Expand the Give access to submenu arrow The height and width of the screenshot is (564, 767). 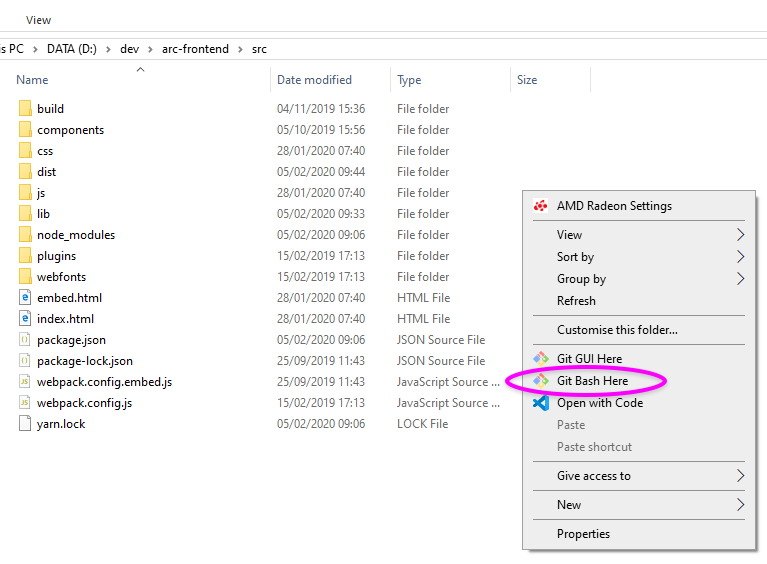(x=741, y=475)
